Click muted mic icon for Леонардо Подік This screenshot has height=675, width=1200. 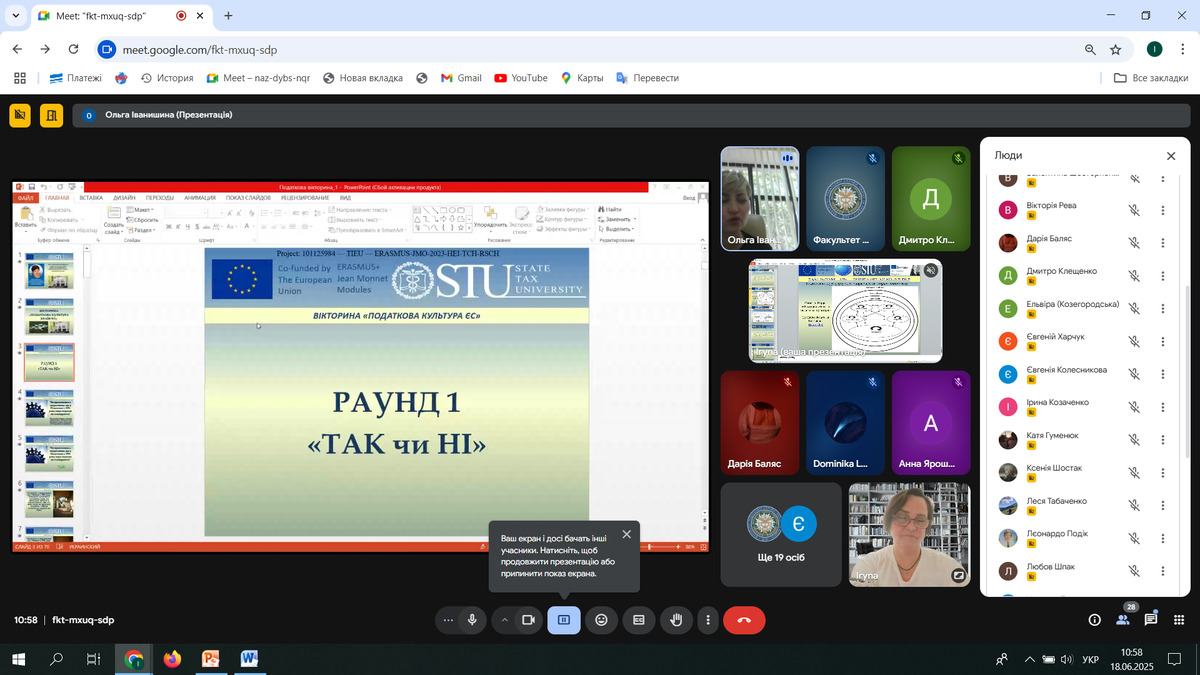[1135, 538]
